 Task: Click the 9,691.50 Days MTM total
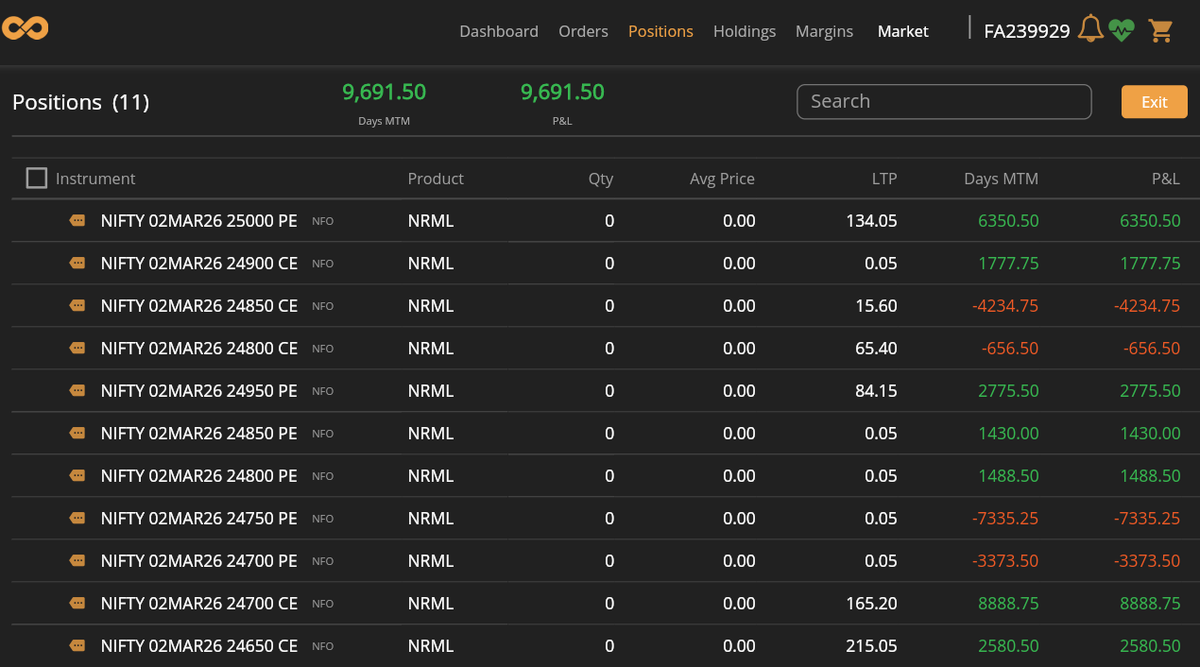(x=384, y=92)
